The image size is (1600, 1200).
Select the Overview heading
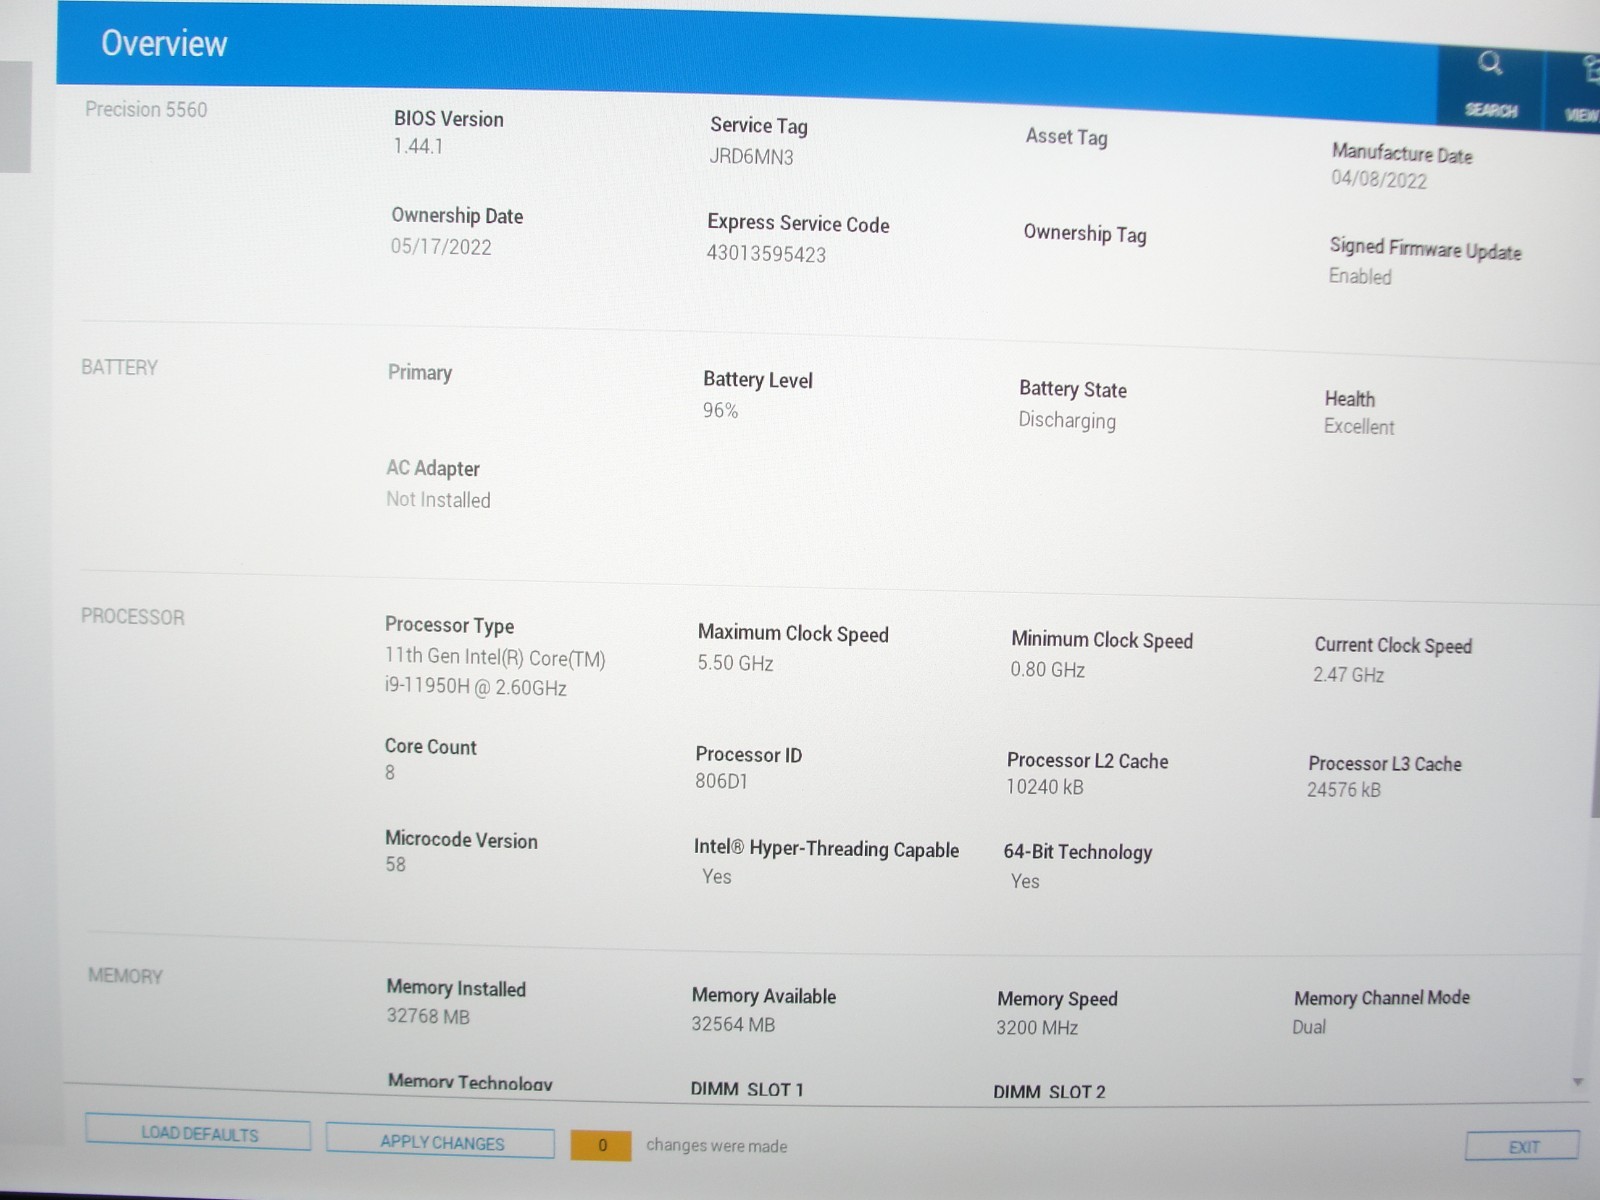coord(164,43)
